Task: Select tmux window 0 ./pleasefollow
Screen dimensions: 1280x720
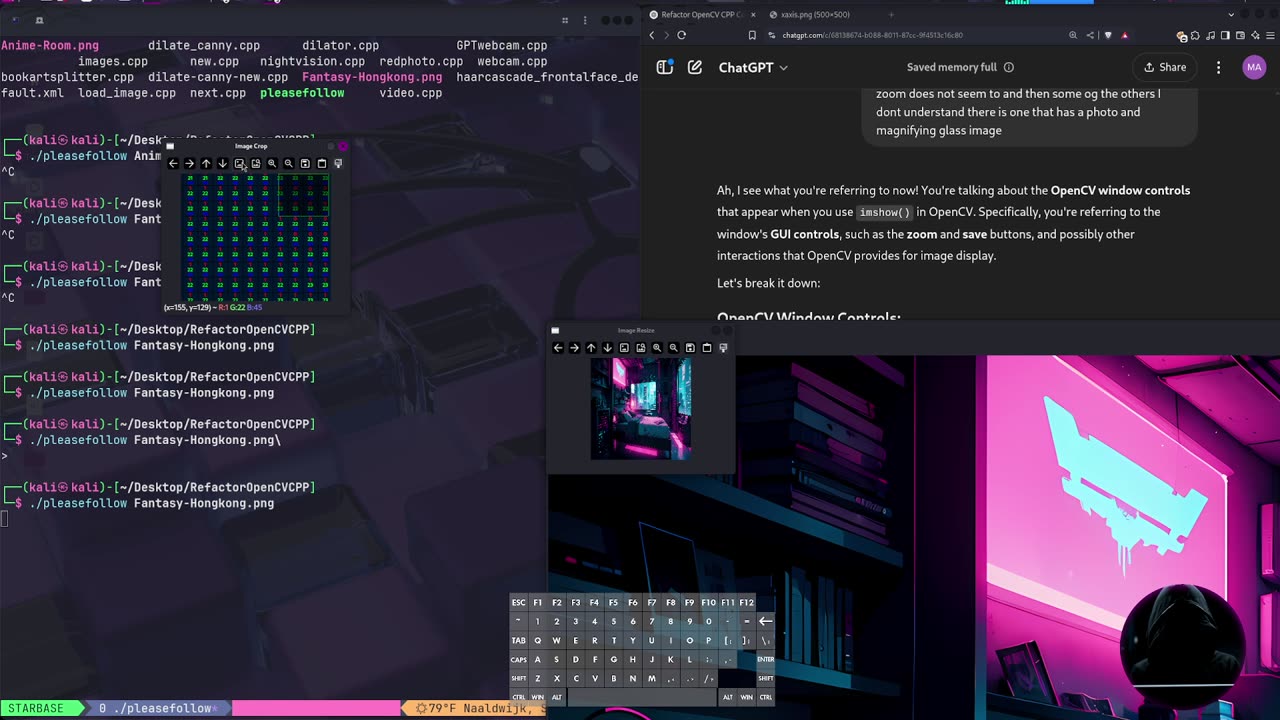Action: click(x=157, y=708)
